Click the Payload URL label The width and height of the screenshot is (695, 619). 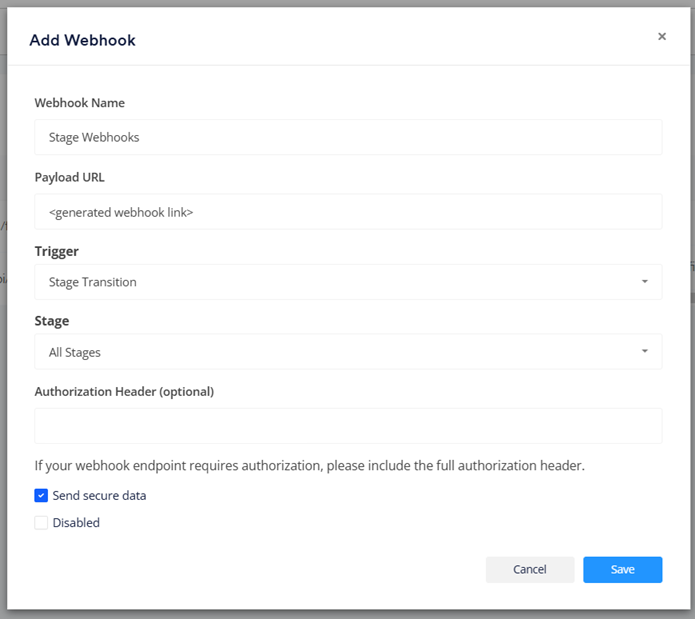pos(70,177)
